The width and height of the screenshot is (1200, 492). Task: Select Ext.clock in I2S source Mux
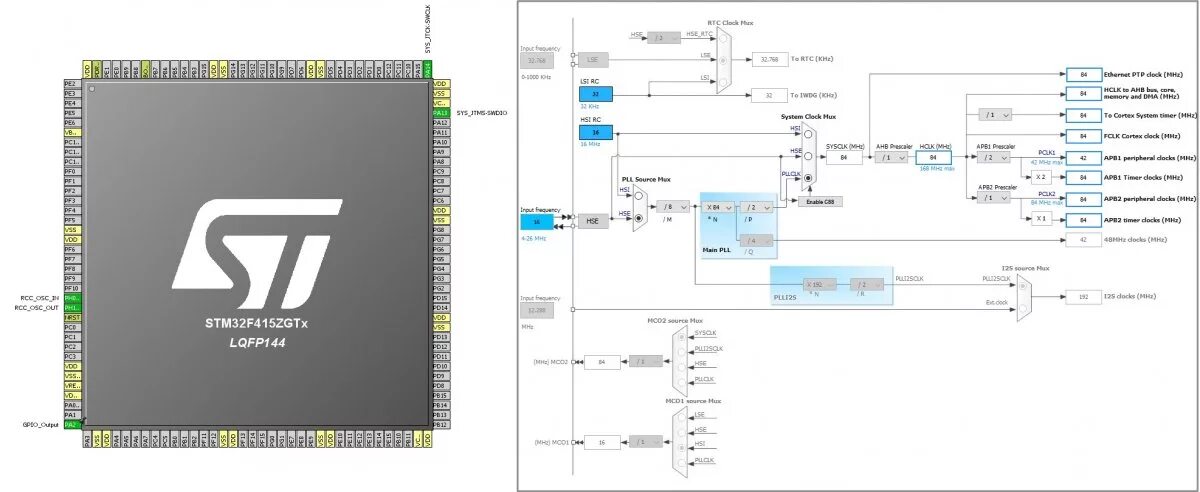(1023, 306)
